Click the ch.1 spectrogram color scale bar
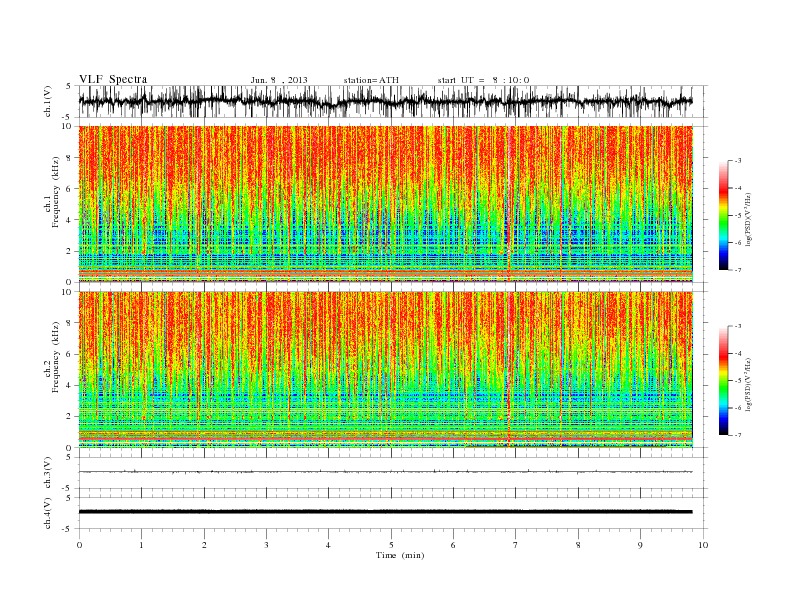Image resolution: width=792 pixels, height=612 pixels. [723, 216]
